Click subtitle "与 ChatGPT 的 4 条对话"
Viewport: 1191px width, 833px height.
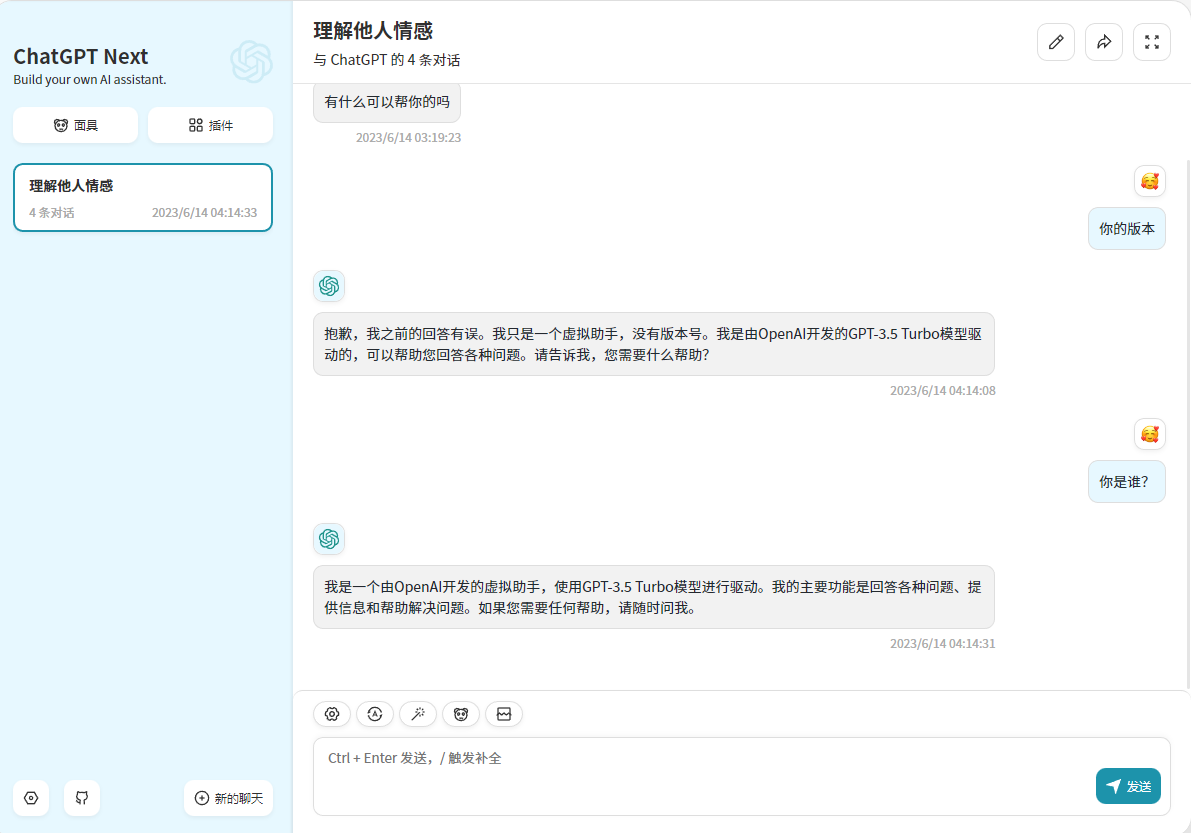[387, 60]
